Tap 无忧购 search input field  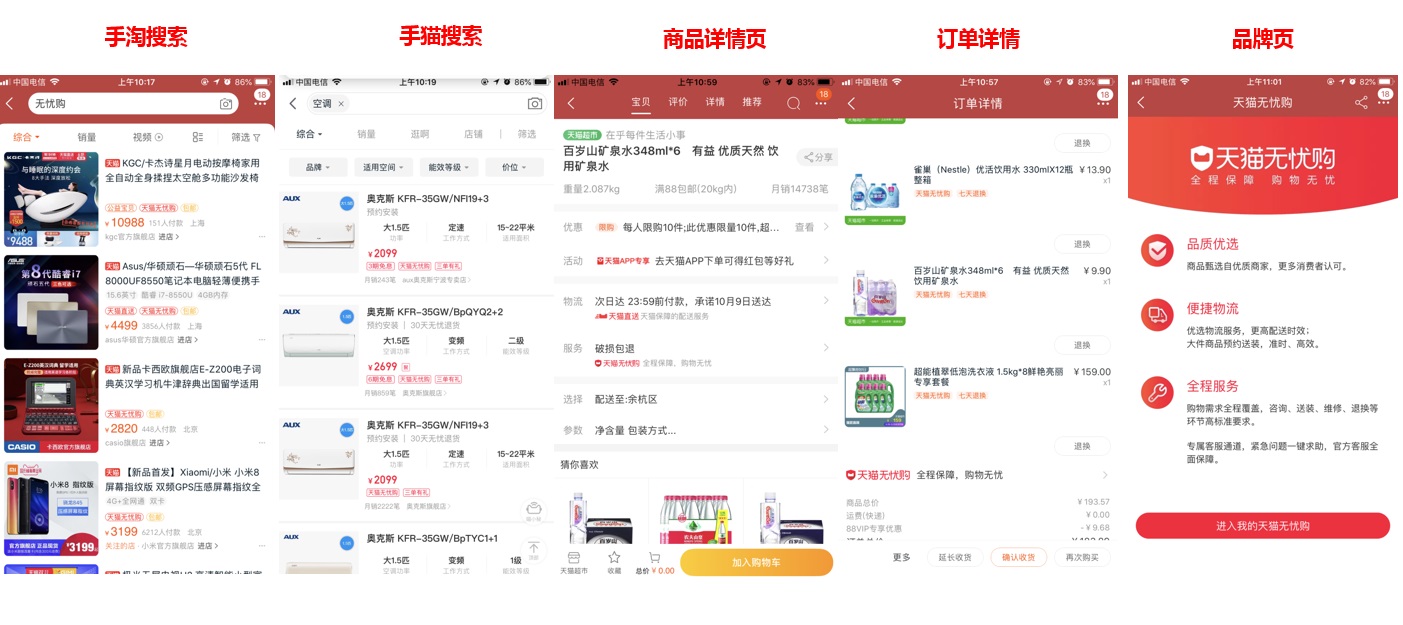click(132, 104)
